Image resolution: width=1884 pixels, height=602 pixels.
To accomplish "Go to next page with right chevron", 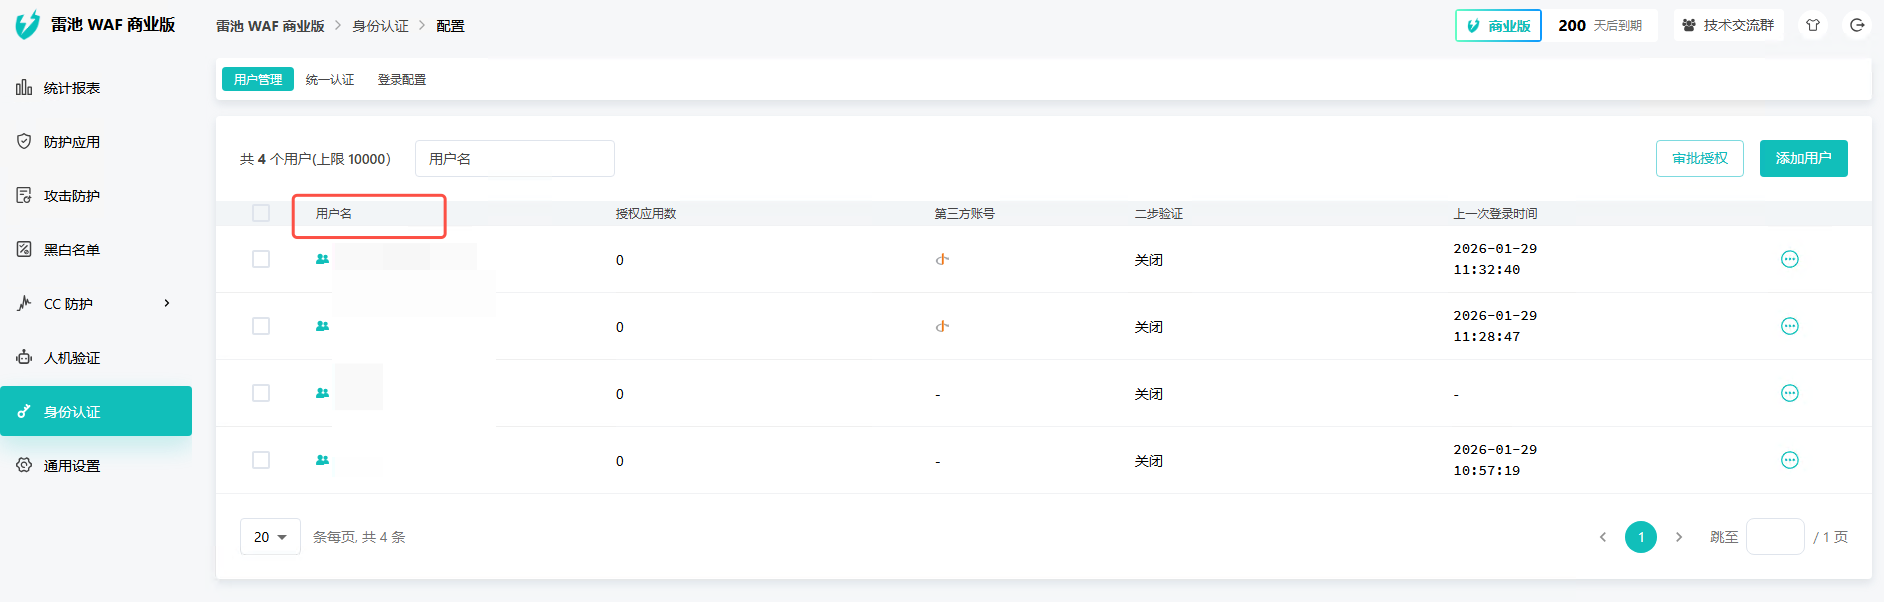I will [x=1679, y=537].
